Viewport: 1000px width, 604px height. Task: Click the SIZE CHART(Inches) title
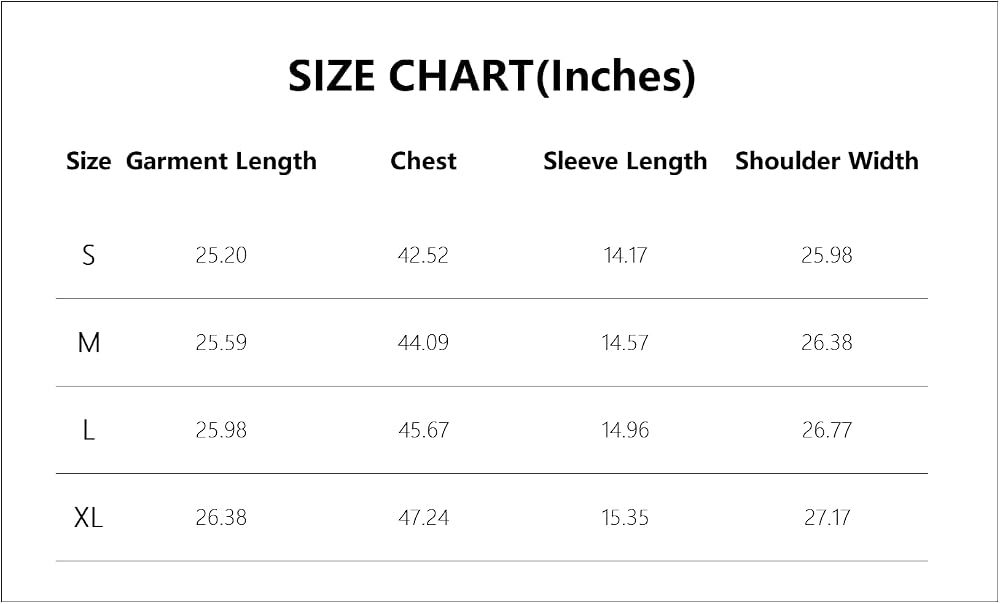tap(491, 77)
